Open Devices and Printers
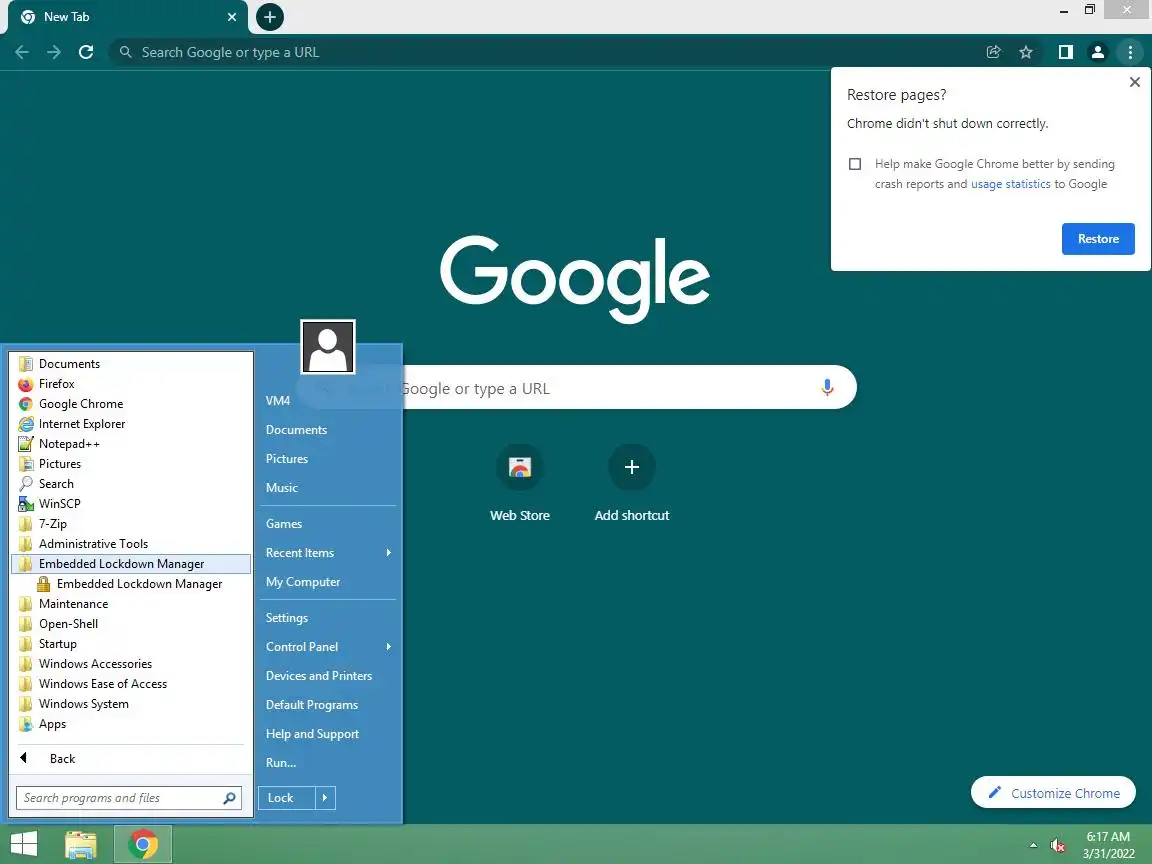 (328, 676)
